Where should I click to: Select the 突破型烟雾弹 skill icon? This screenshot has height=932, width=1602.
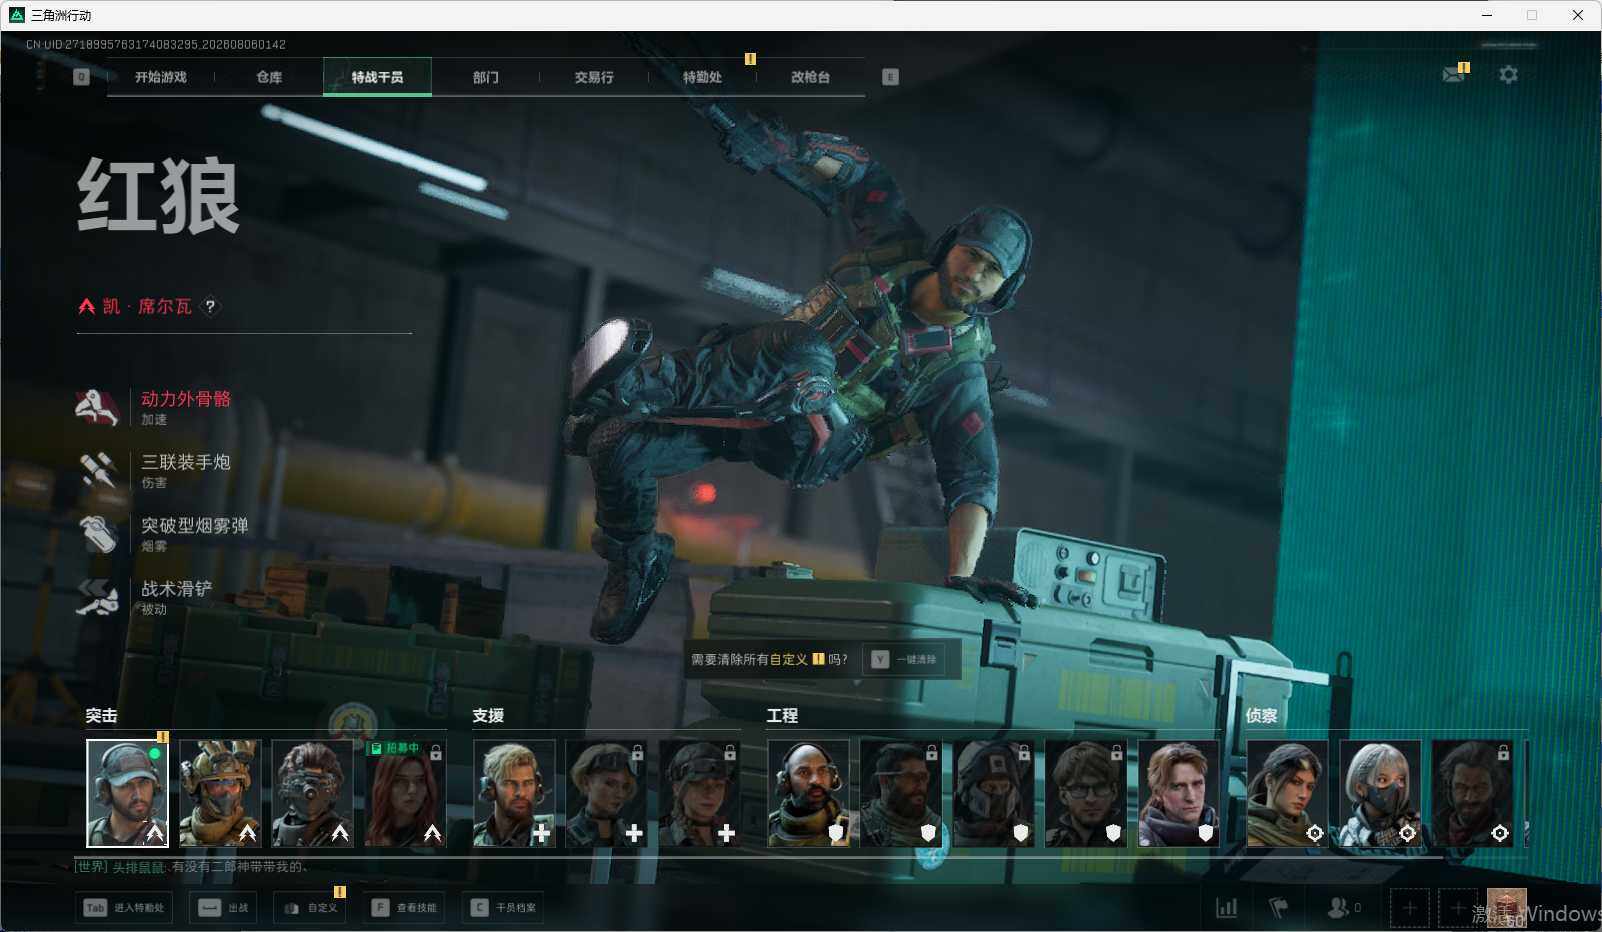(x=98, y=533)
